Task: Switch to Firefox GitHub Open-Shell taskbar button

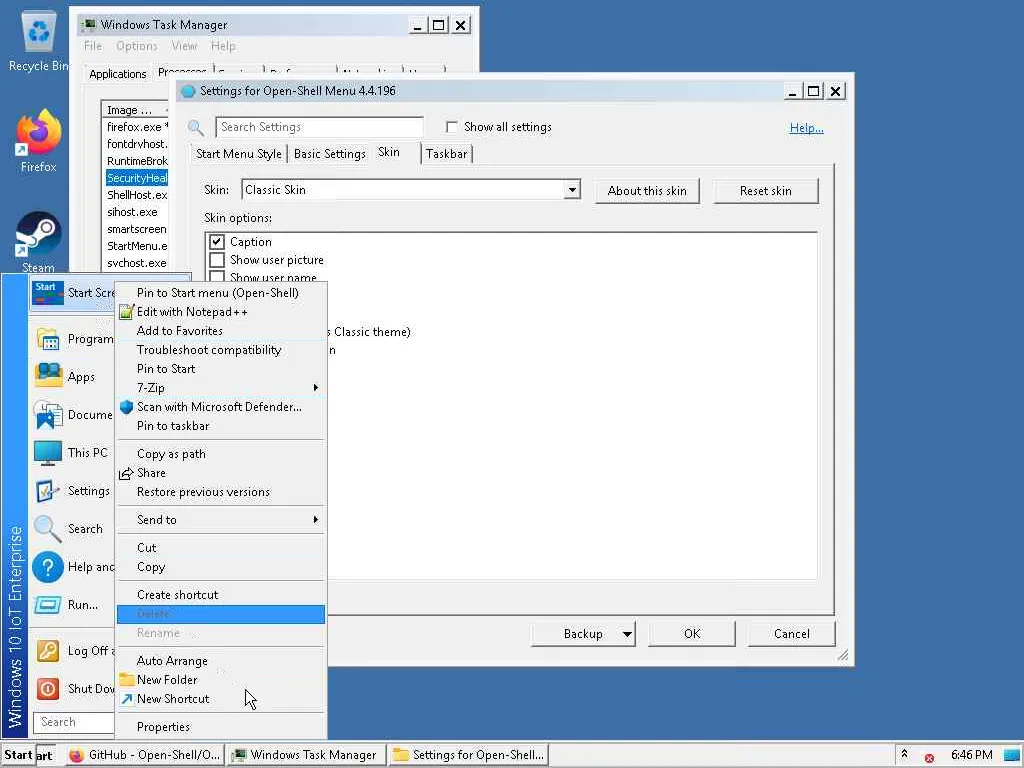Action: (x=145, y=755)
